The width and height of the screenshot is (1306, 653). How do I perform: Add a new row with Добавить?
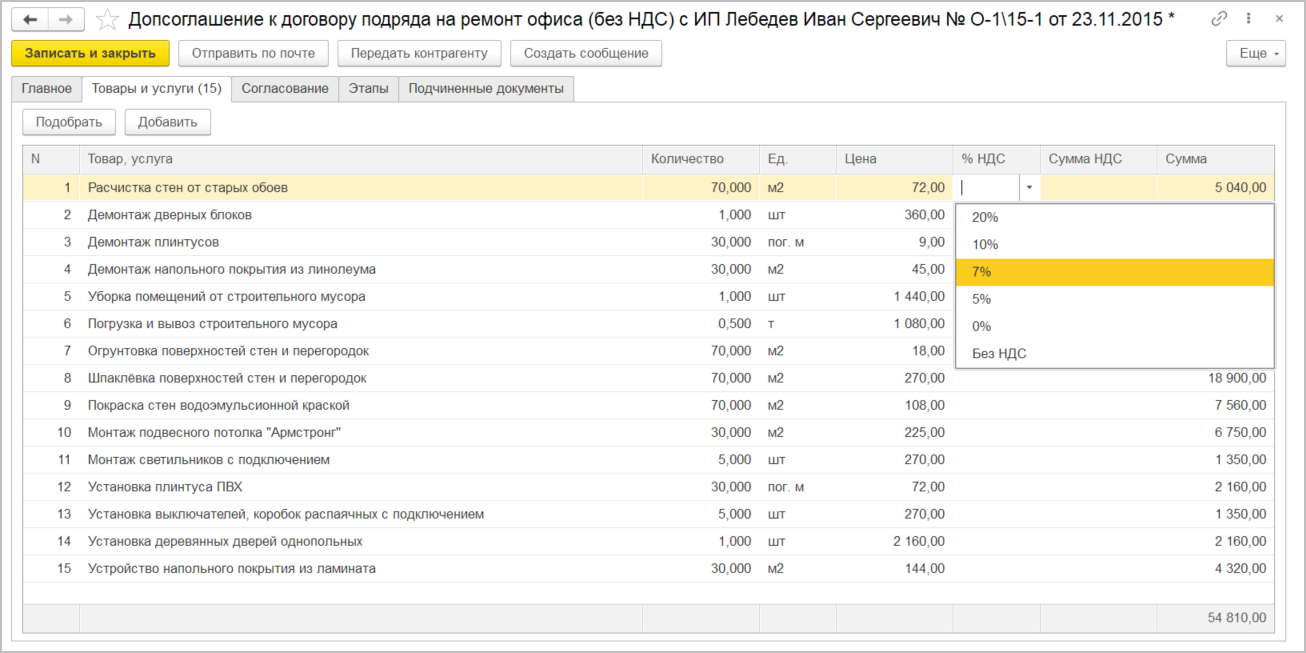[167, 123]
